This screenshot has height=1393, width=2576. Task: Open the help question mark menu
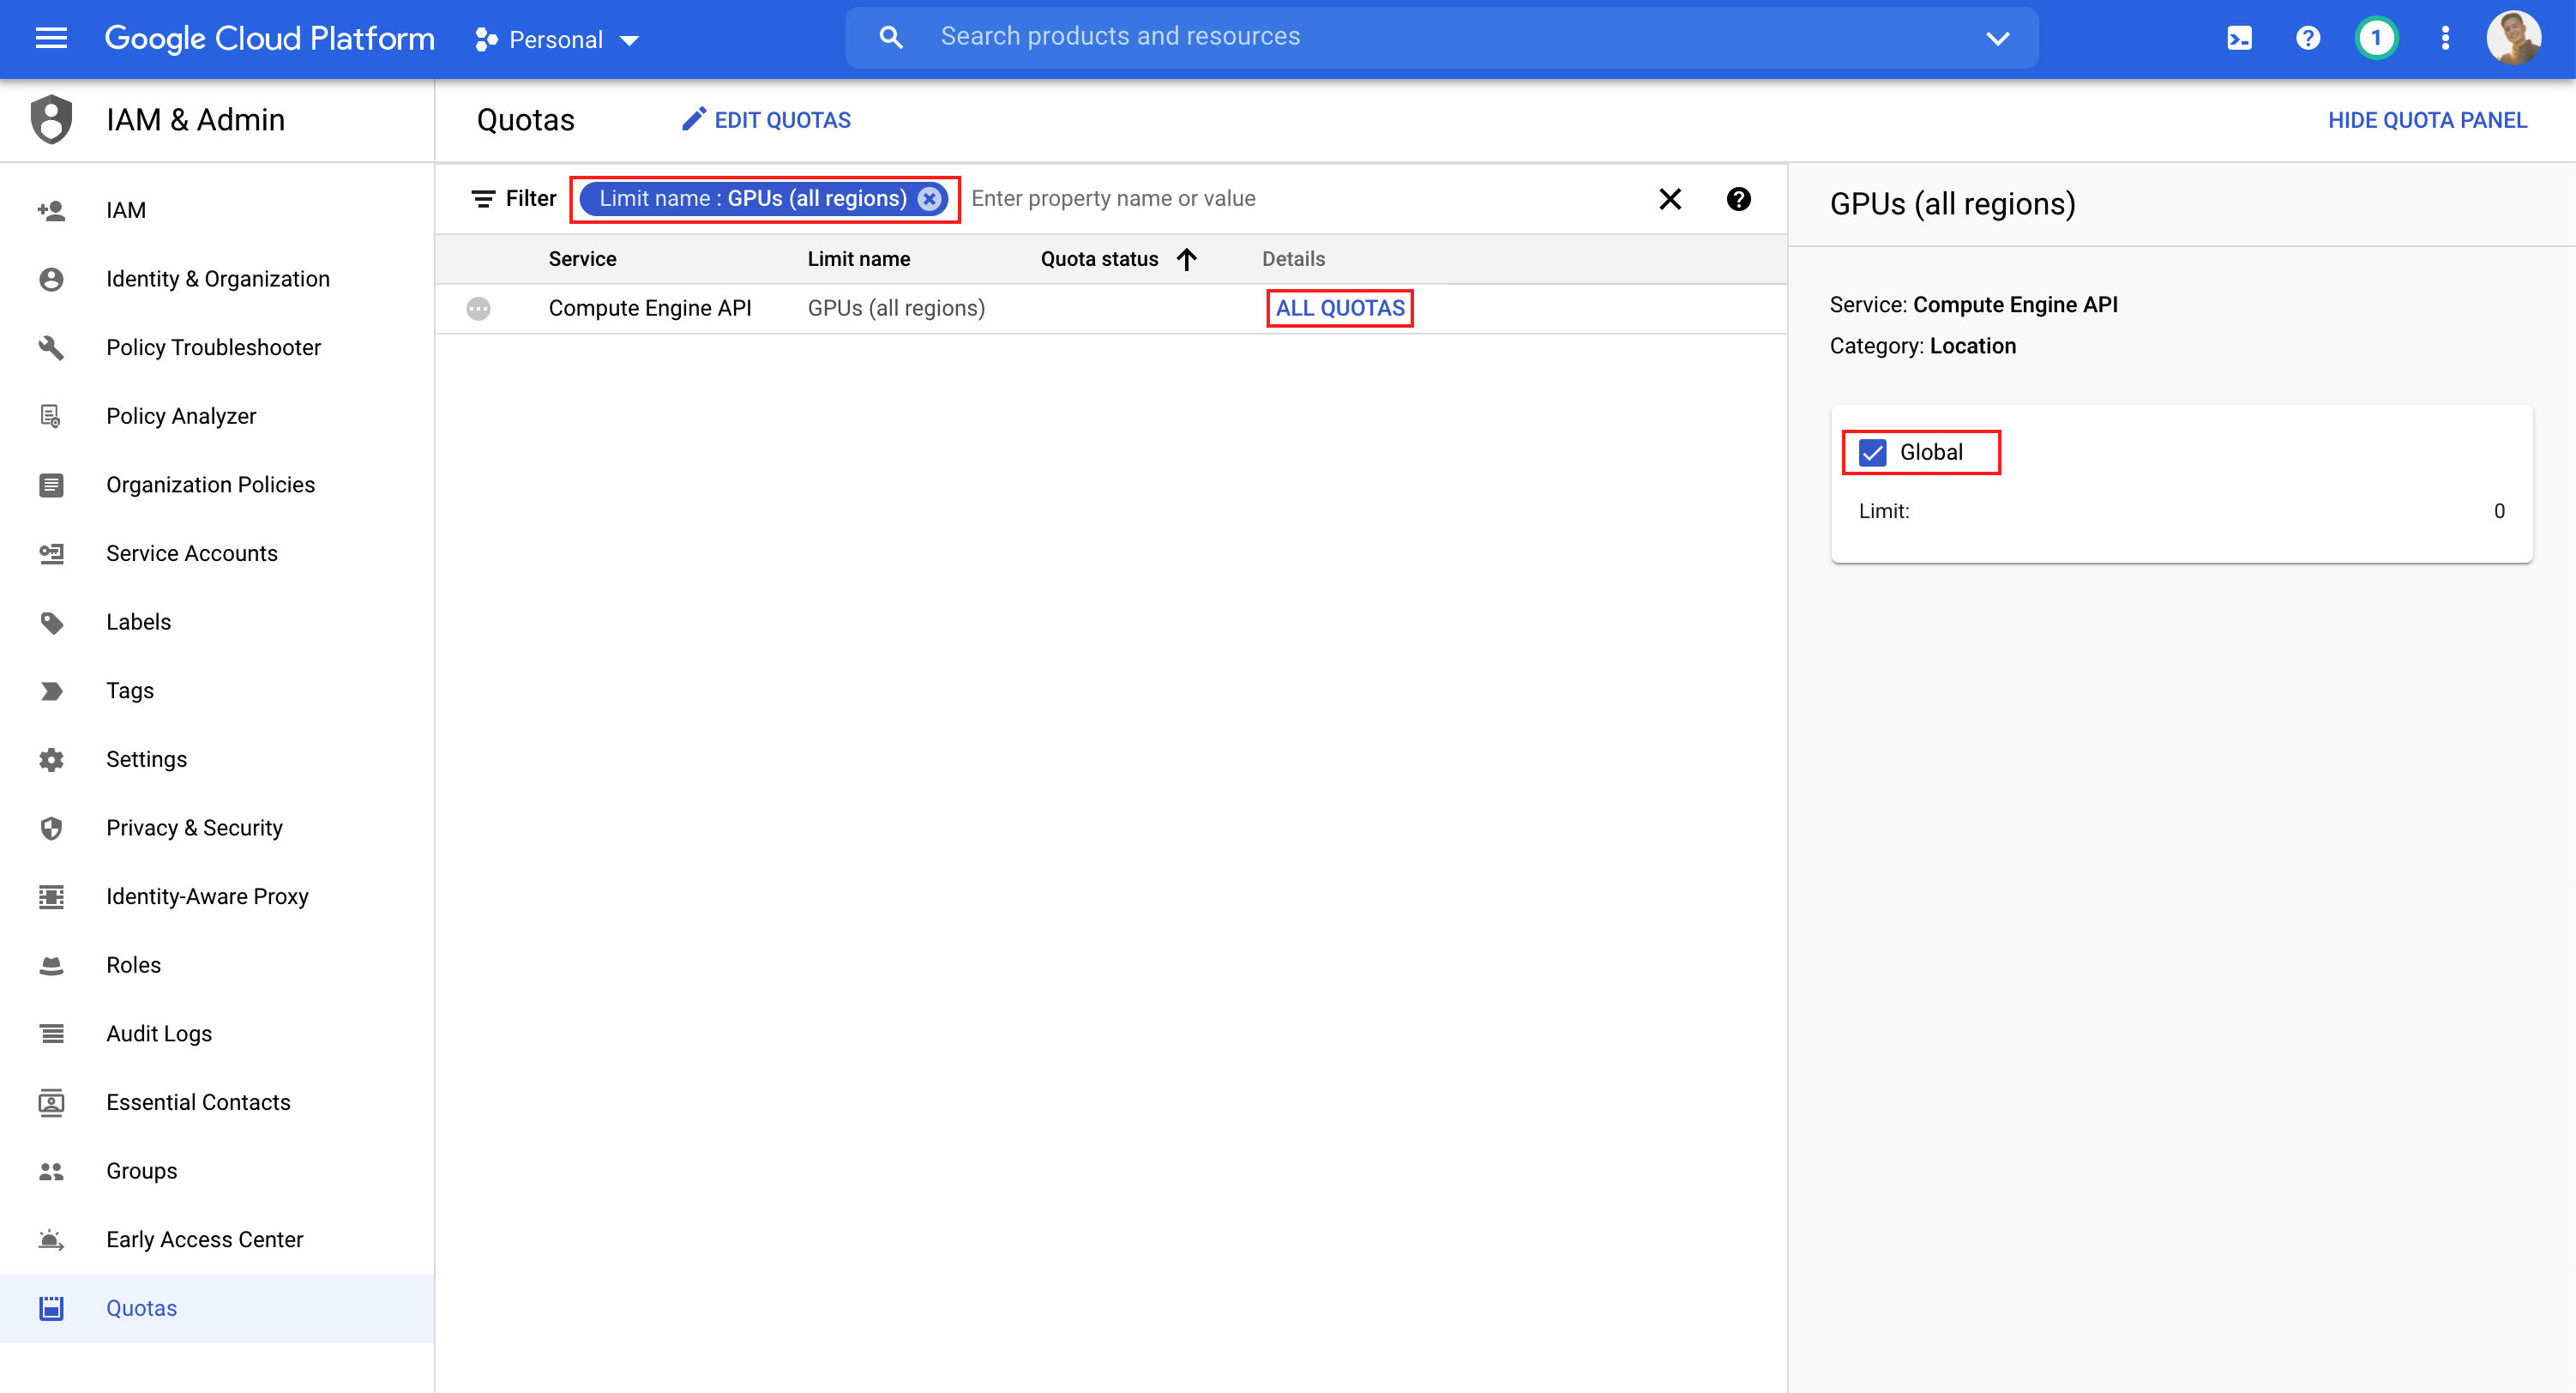pyautogui.click(x=2308, y=38)
